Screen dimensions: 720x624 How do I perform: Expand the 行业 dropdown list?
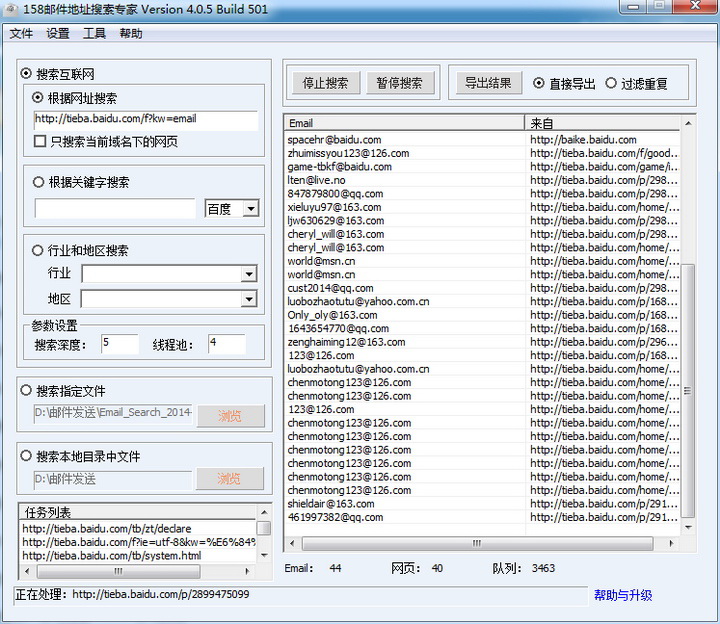(248, 274)
